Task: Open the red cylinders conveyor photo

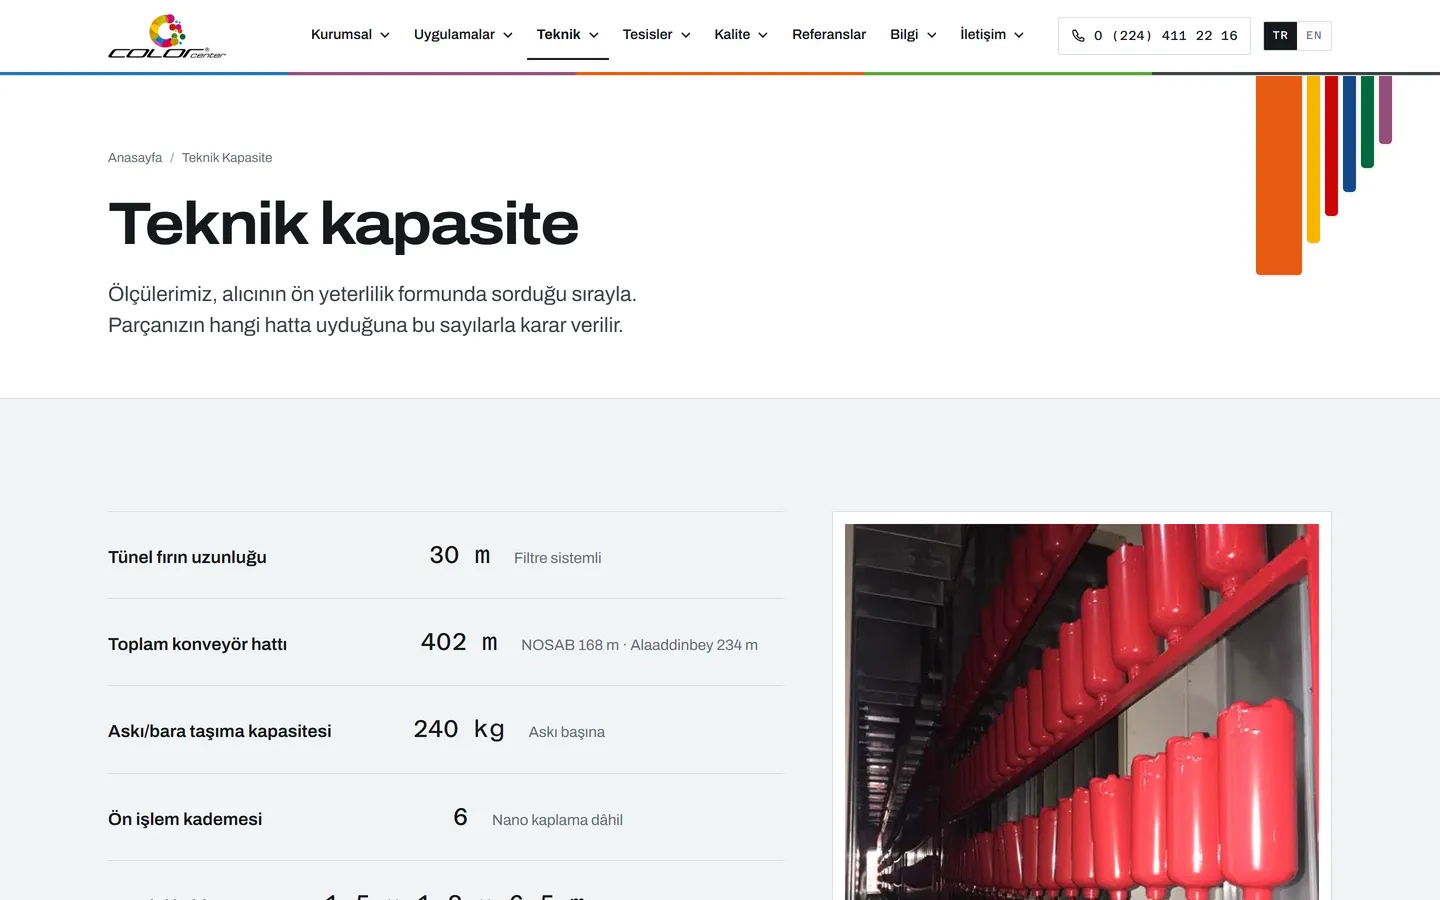Action: click(x=1082, y=712)
